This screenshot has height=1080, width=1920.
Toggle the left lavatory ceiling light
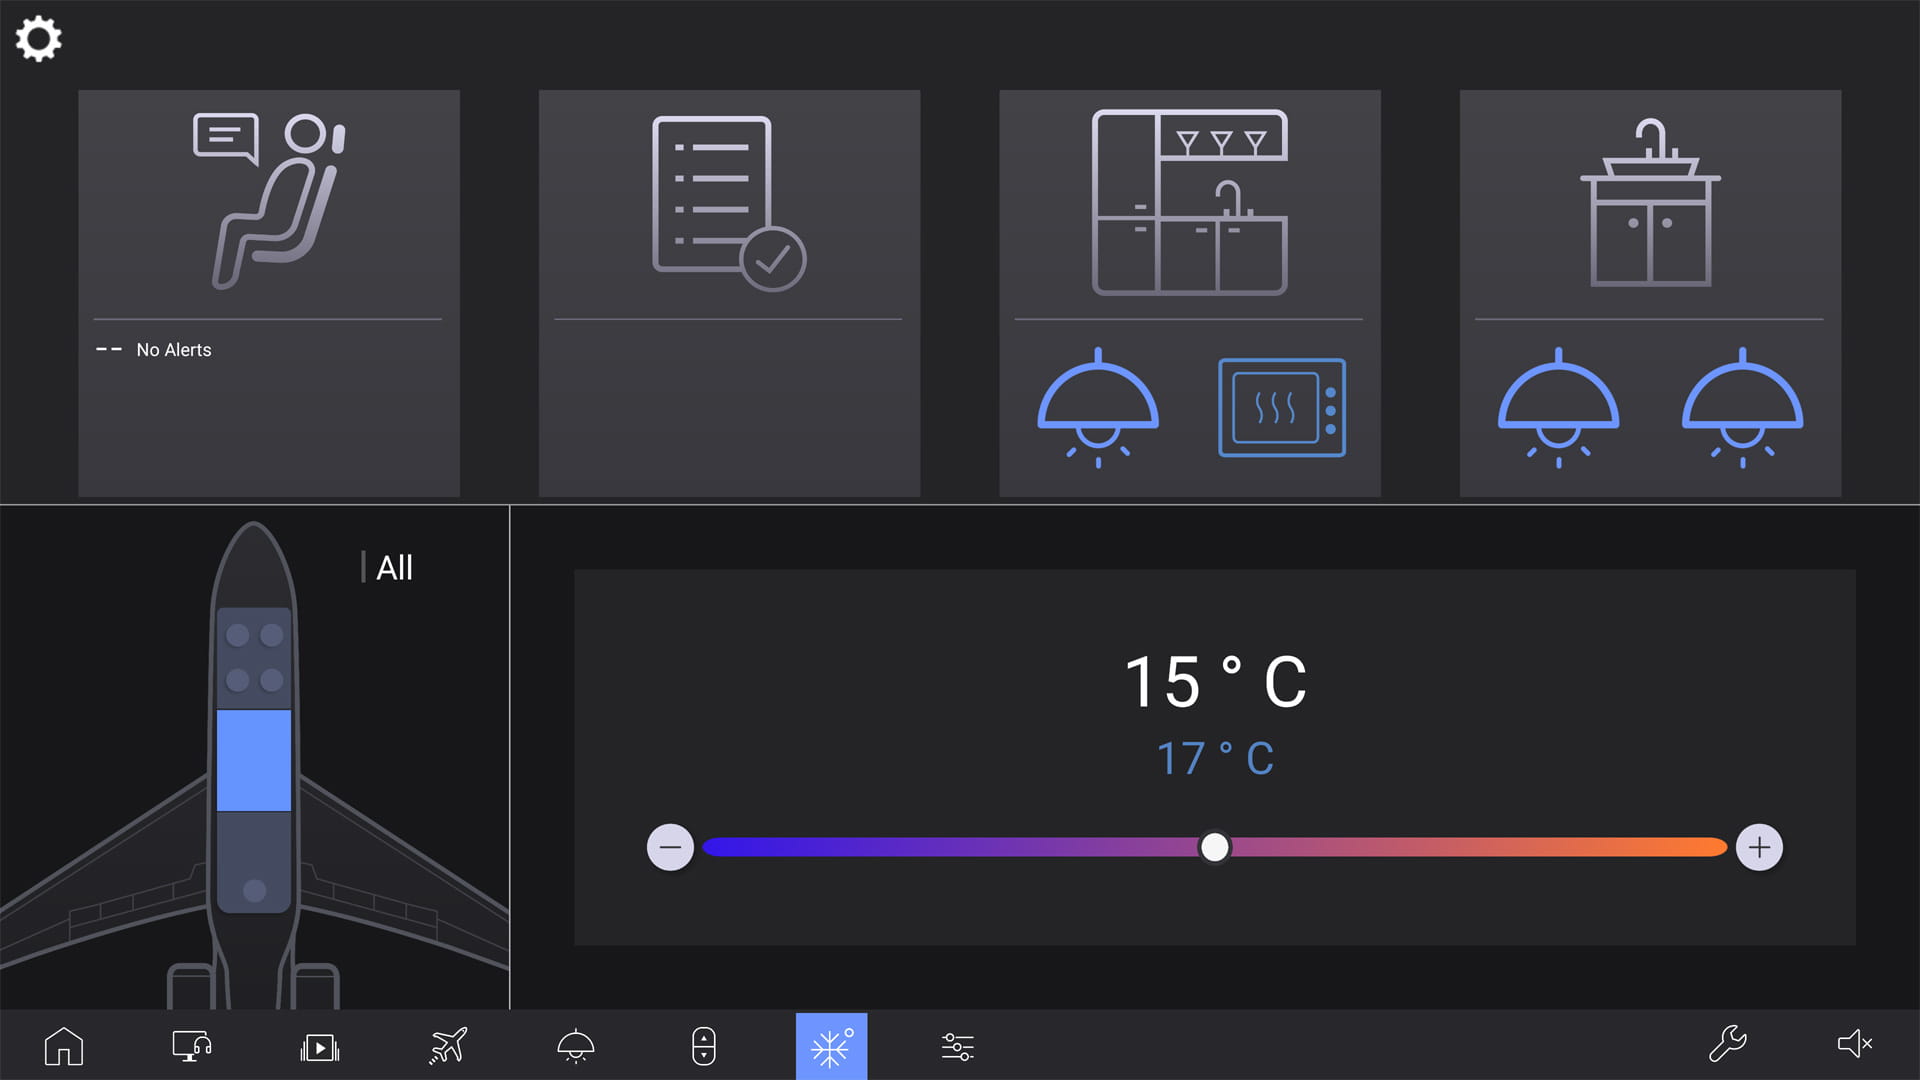[x=1557, y=408]
